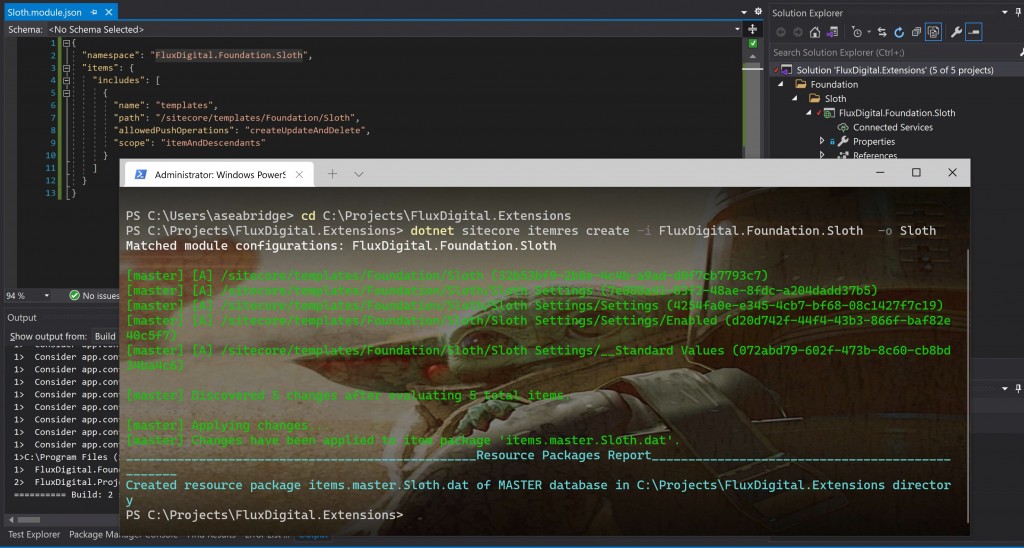Open terminal profile dropdown chevron
This screenshot has width=1024, height=548.
click(x=359, y=174)
